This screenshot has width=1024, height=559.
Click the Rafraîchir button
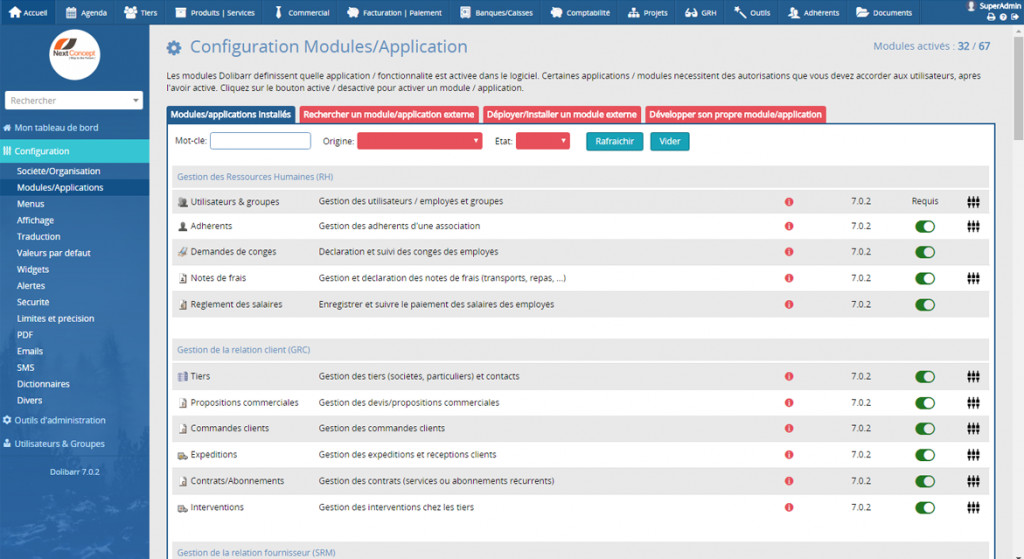click(x=614, y=141)
